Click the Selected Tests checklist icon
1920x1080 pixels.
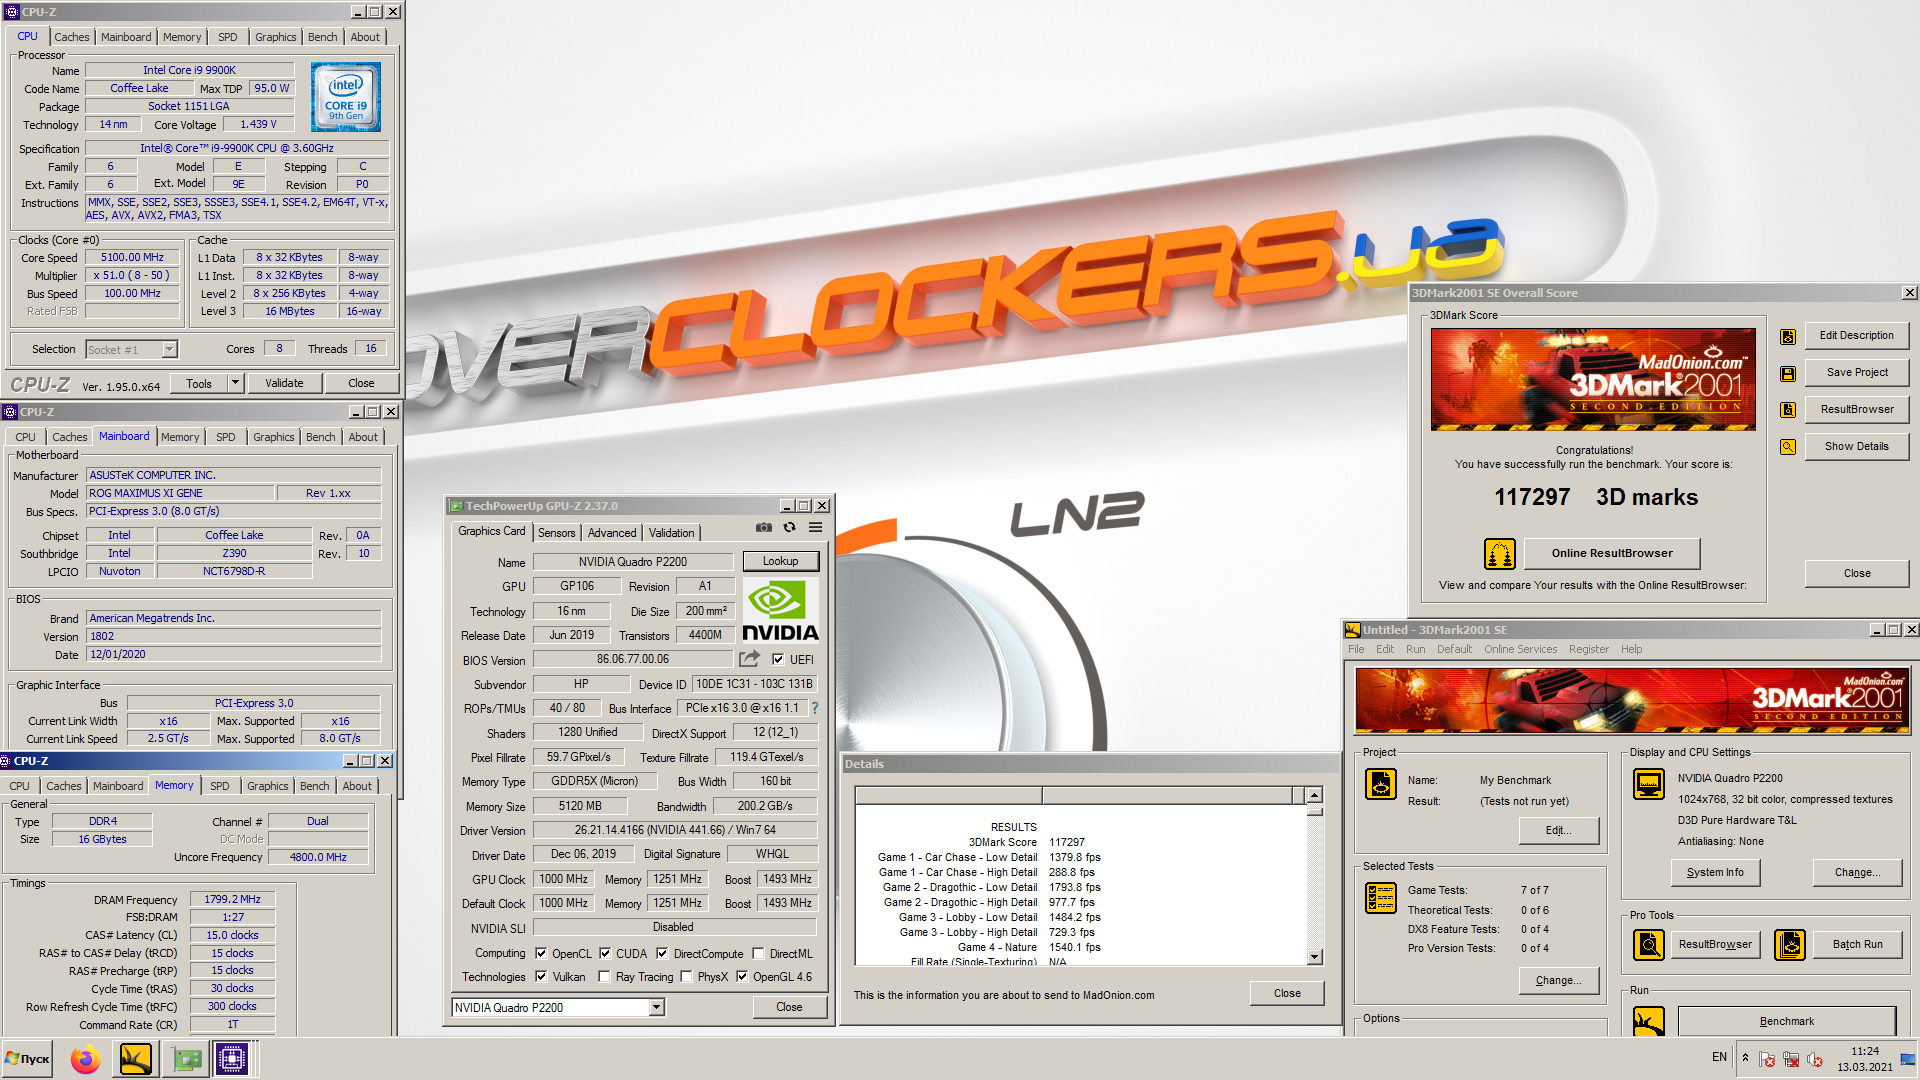(1381, 898)
